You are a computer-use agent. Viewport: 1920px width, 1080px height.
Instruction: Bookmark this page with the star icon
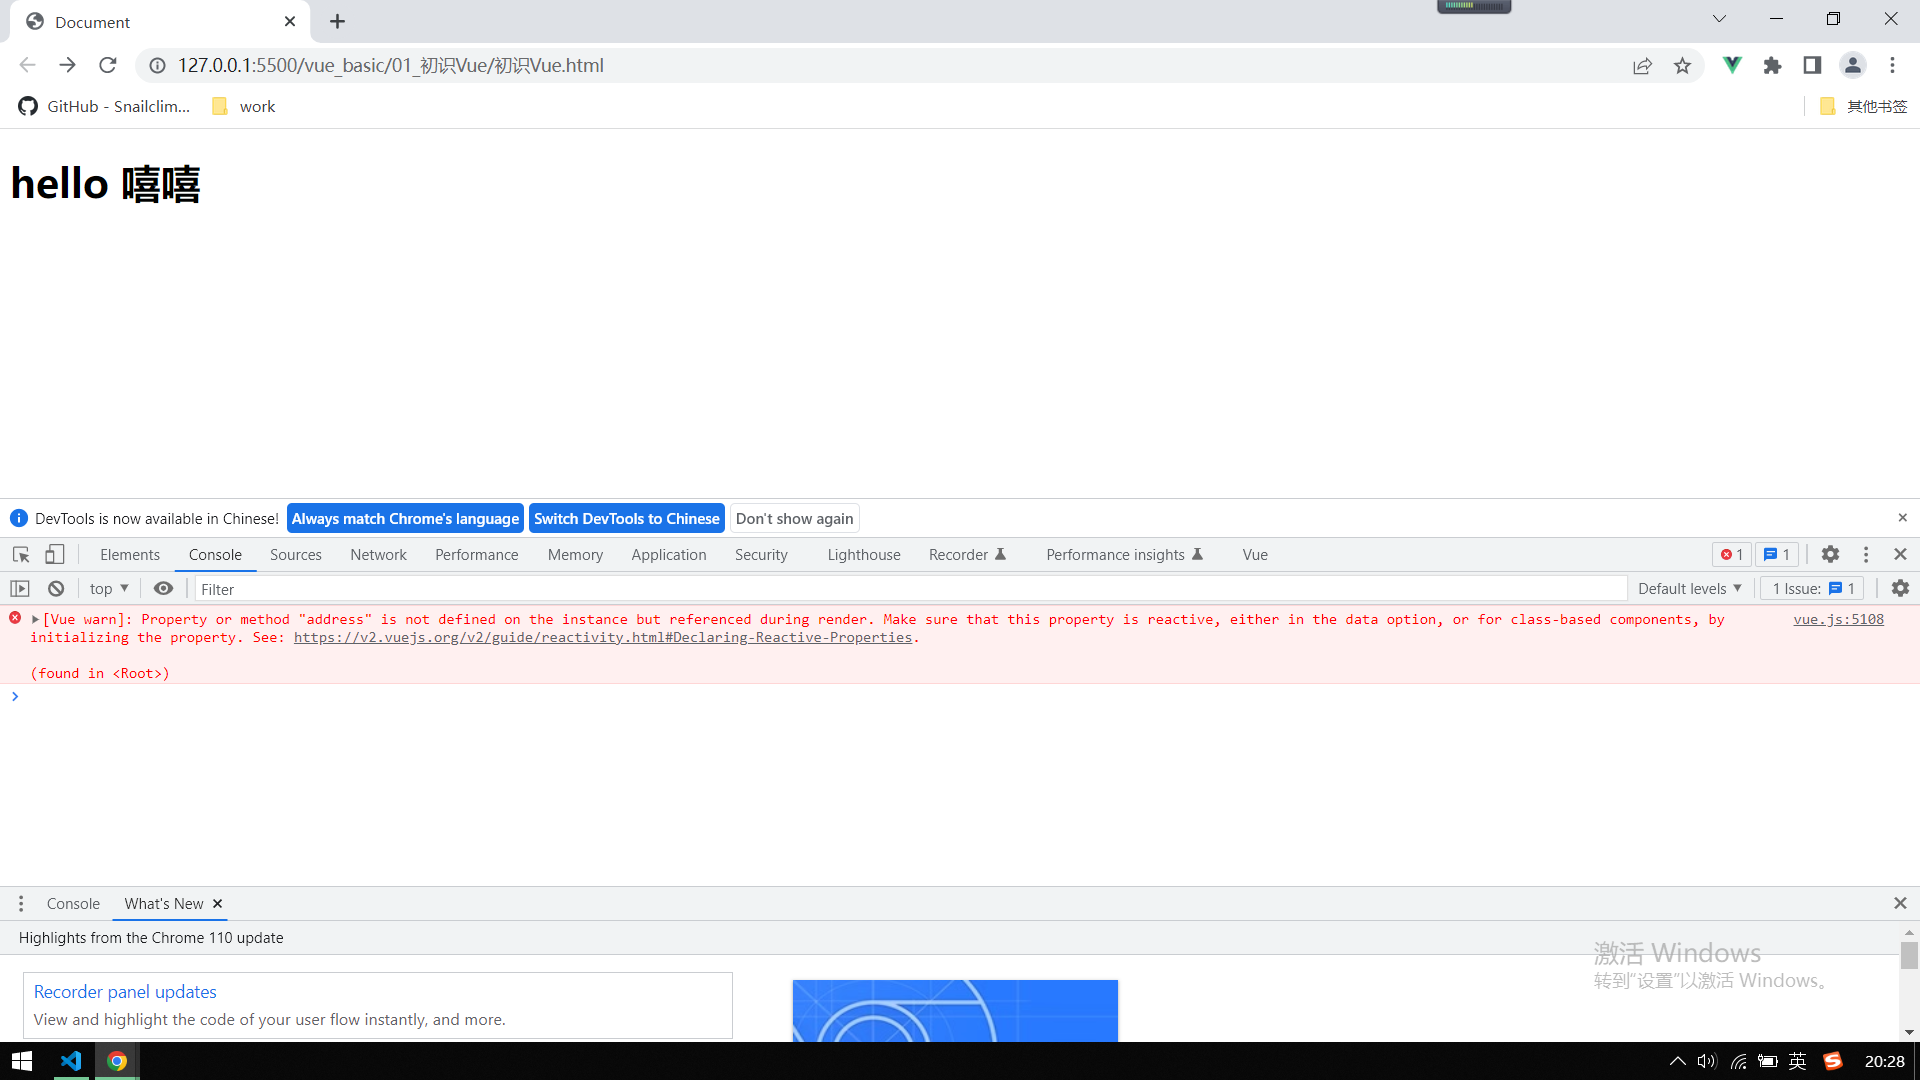1682,65
